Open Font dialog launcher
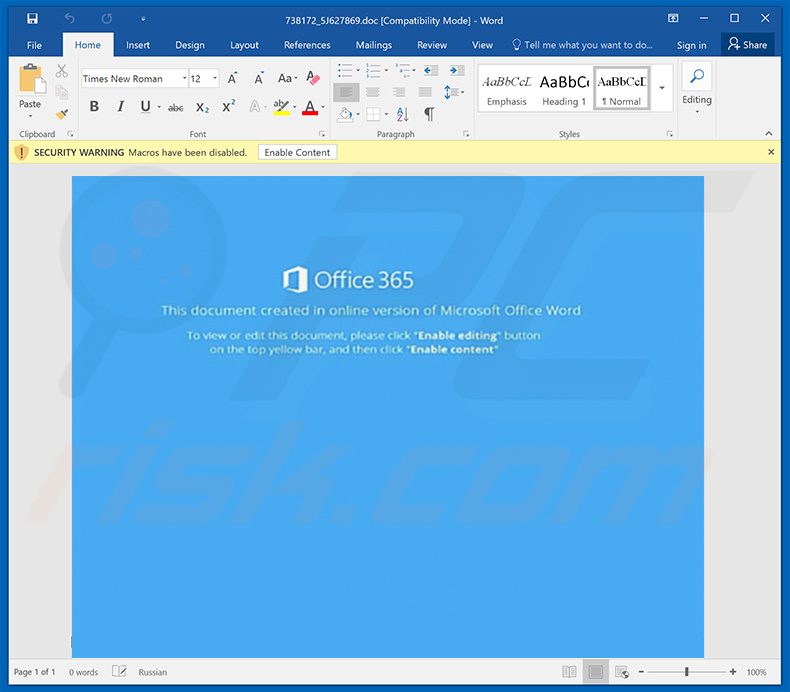This screenshot has height=692, width=790. (321, 134)
